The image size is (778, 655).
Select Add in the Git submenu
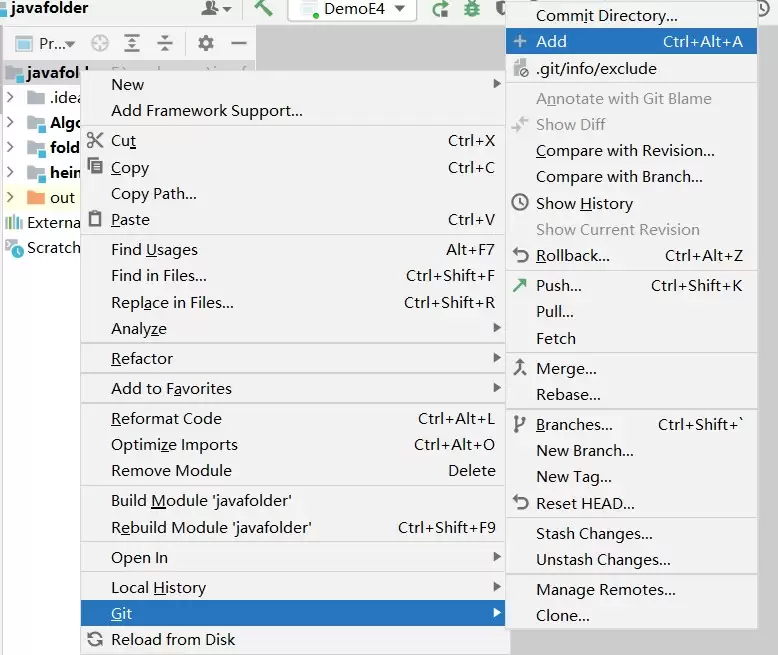tap(551, 41)
